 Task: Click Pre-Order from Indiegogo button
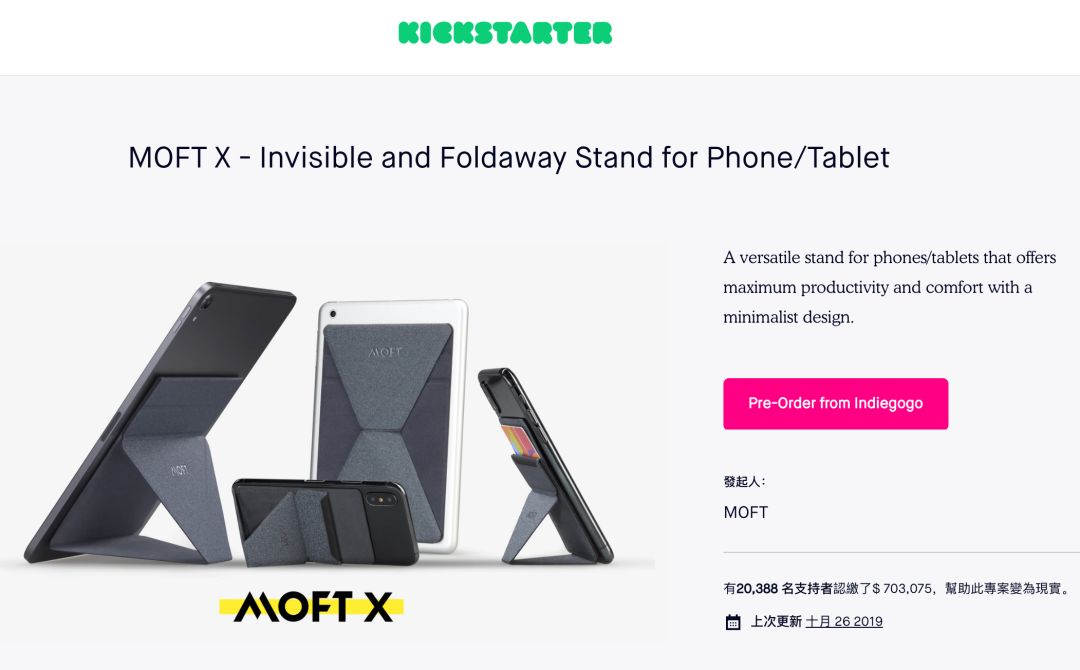tap(835, 404)
